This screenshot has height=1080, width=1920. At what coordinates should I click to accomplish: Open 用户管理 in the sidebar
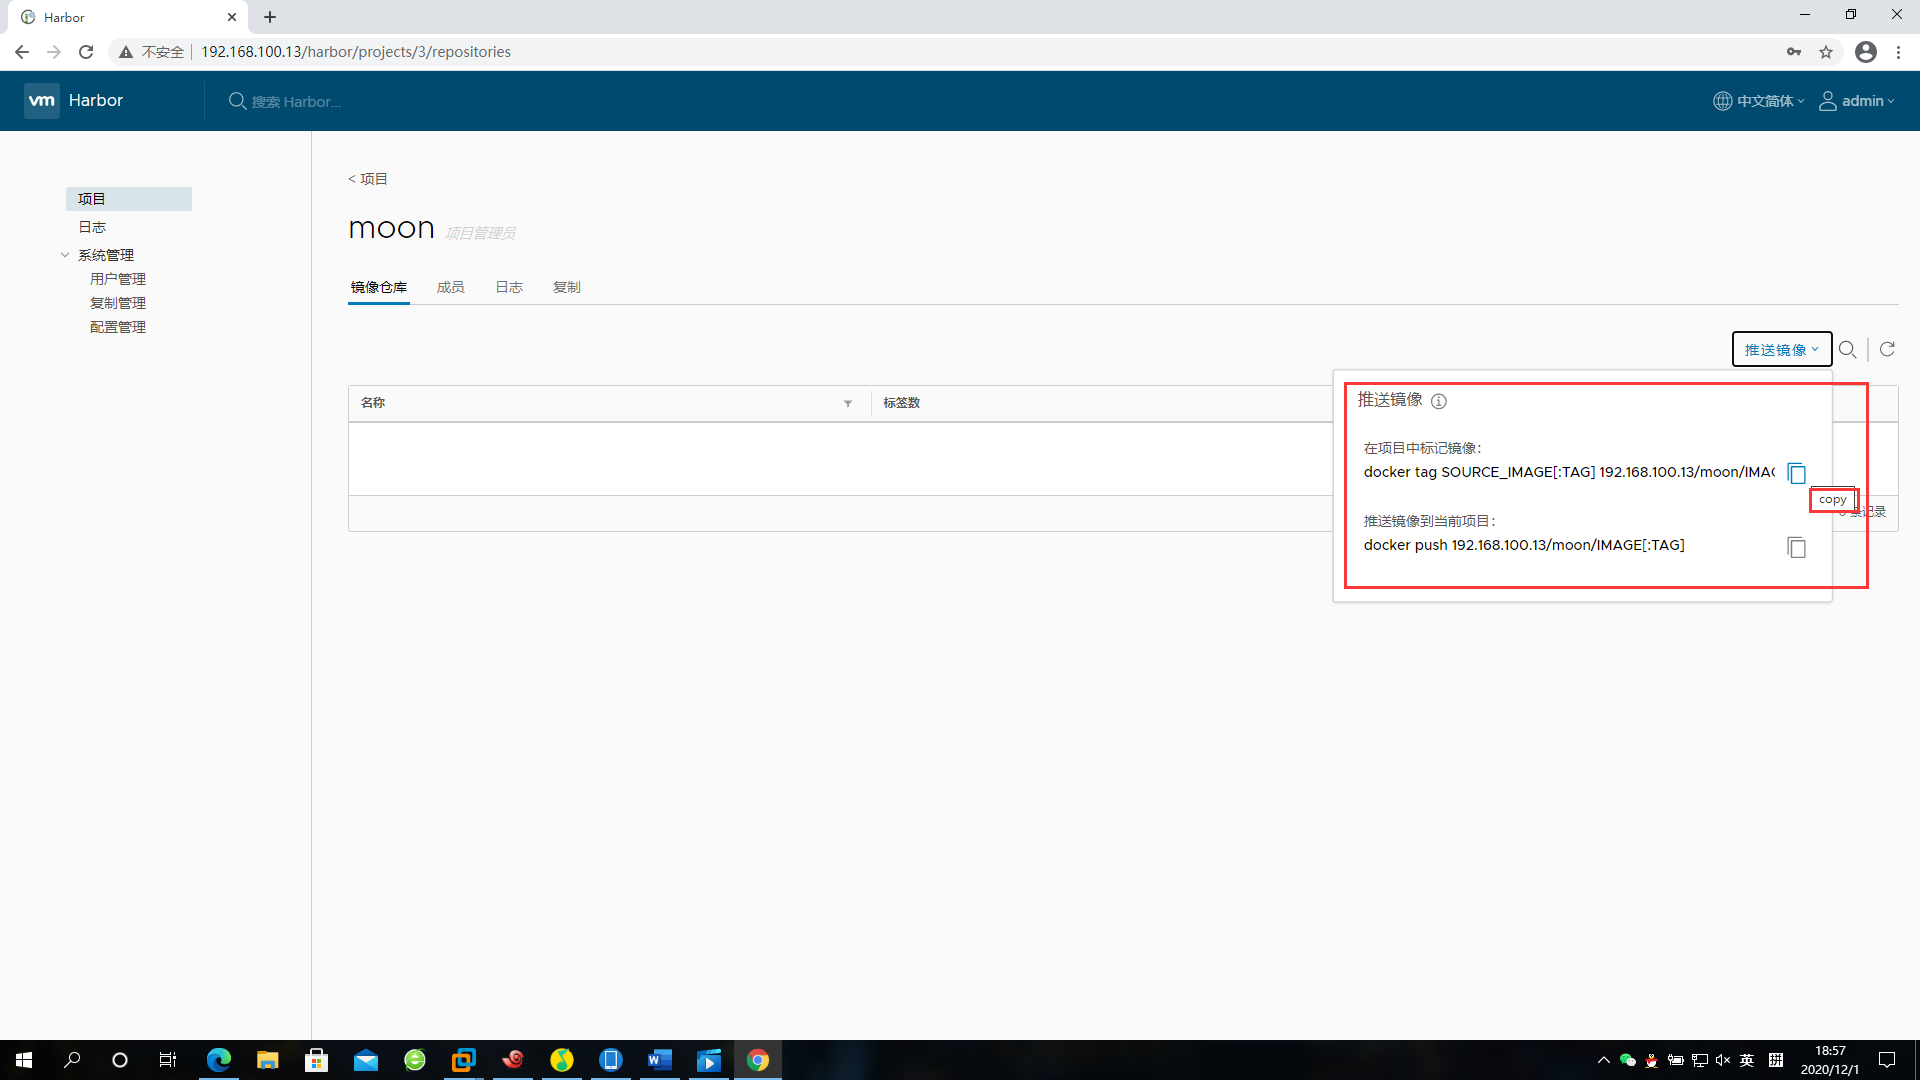pyautogui.click(x=118, y=279)
